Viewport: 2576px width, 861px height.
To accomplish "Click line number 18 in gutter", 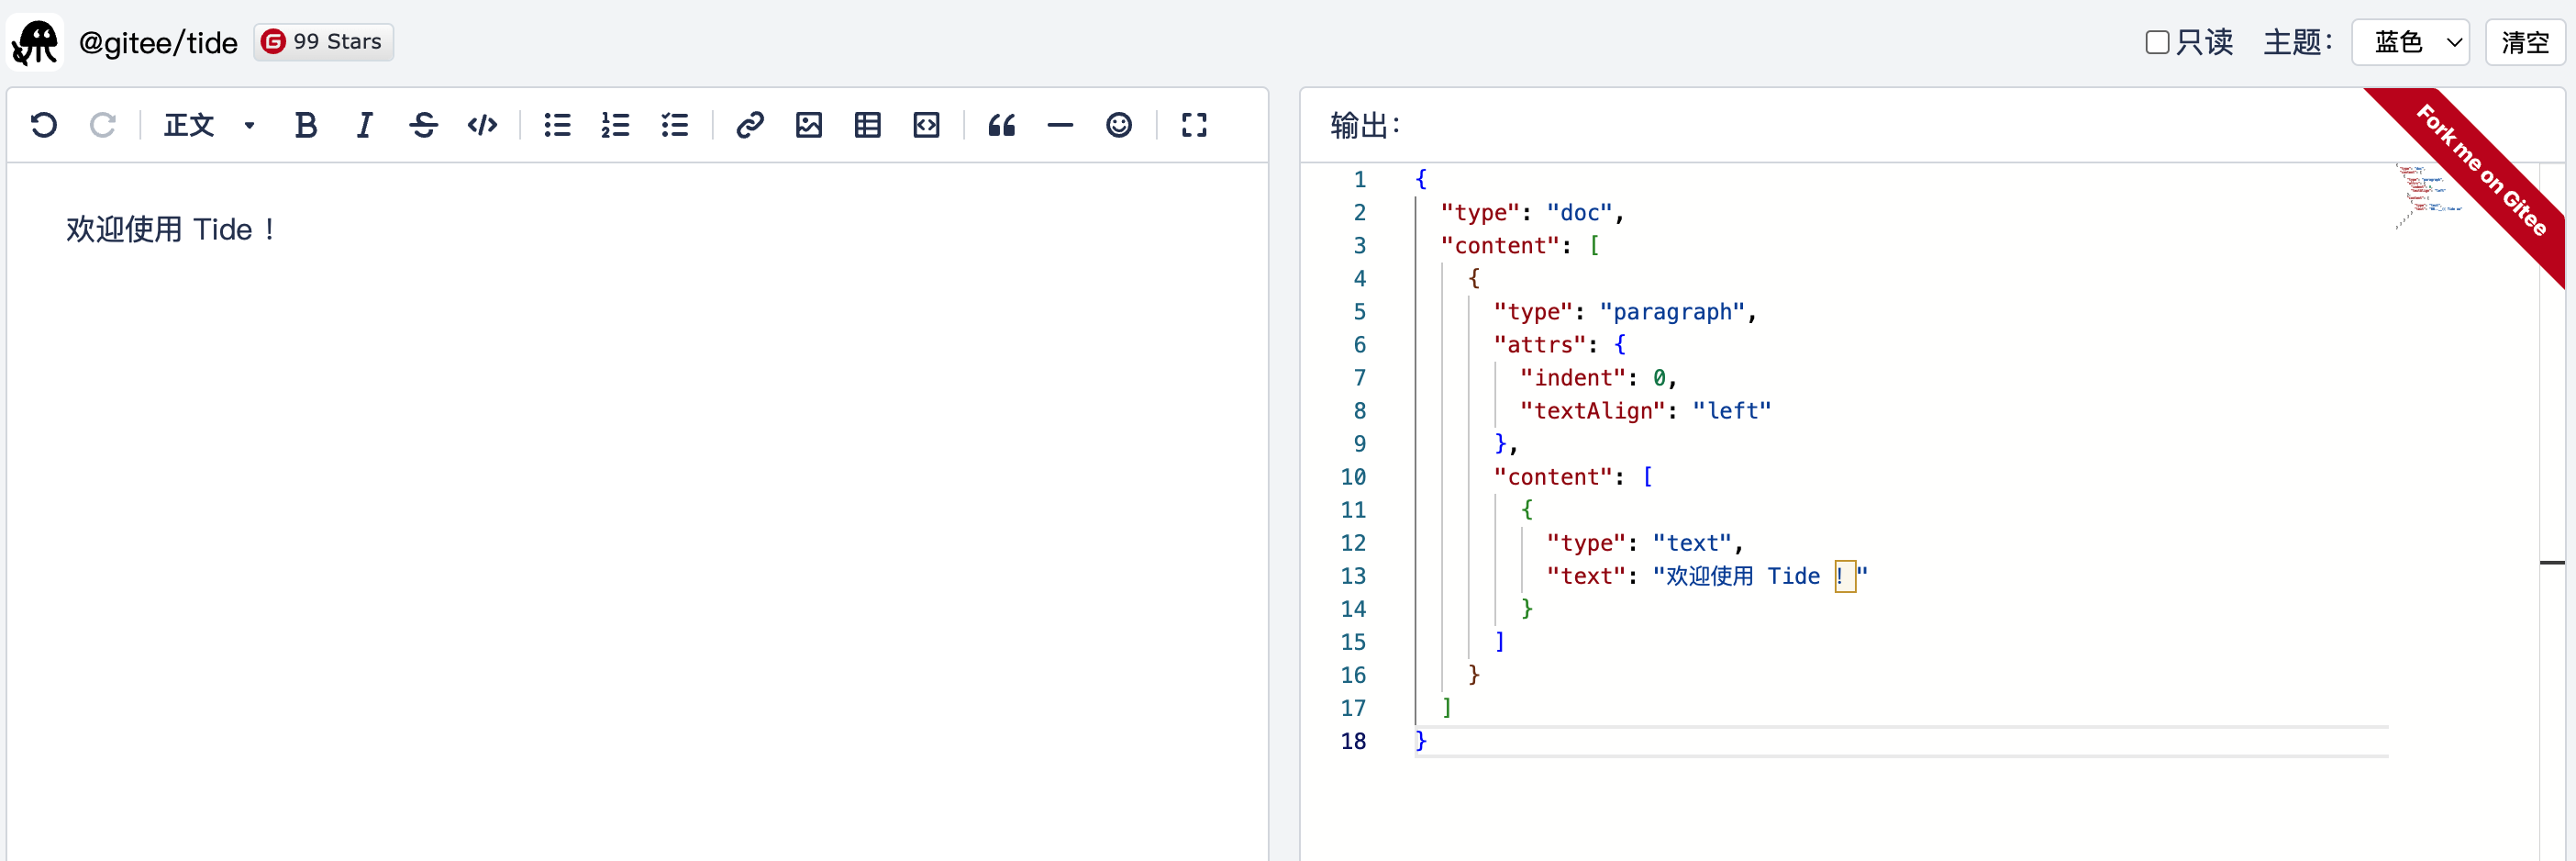I will 1353,741.
